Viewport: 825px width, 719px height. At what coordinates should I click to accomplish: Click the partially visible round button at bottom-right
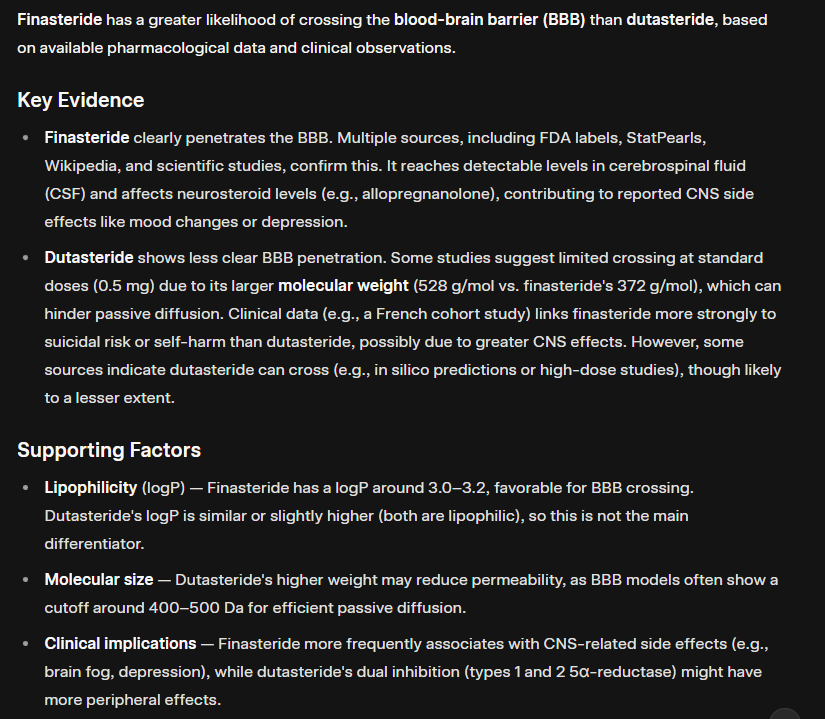(x=786, y=713)
